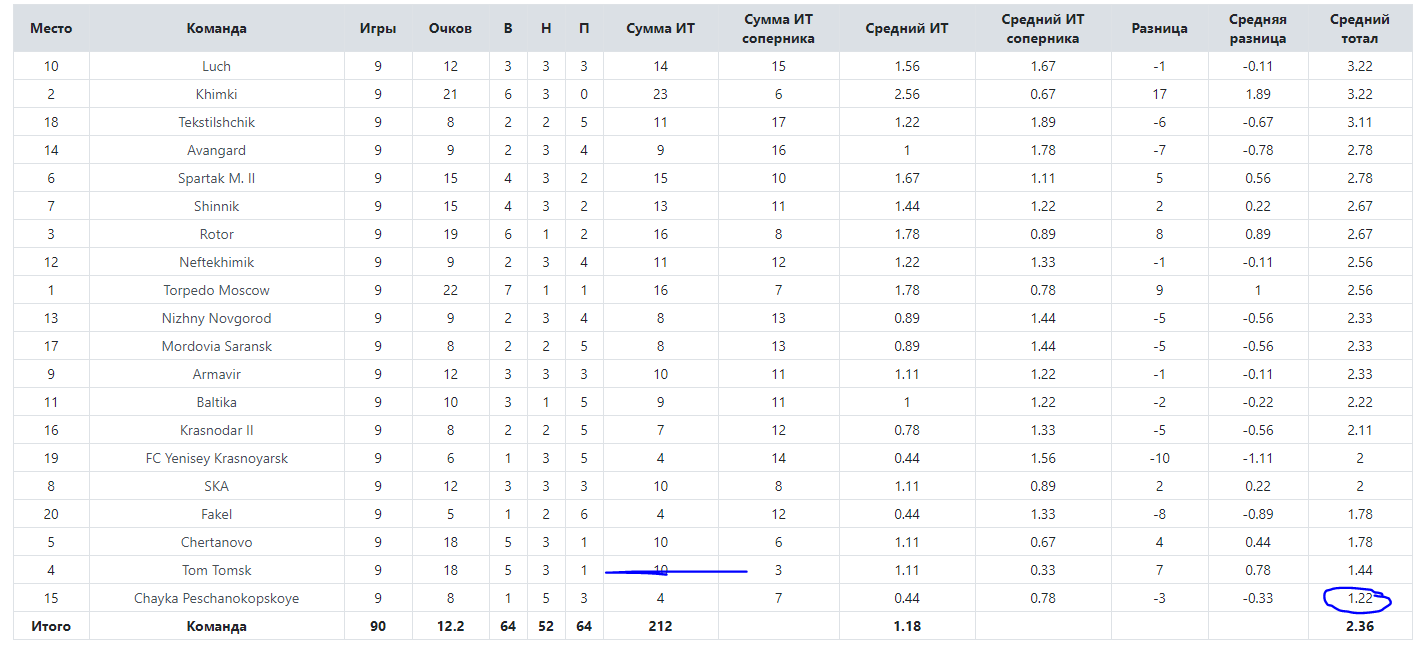Sort by Разница column header
Viewport: 1416px width, 658px height.
coord(1159,28)
